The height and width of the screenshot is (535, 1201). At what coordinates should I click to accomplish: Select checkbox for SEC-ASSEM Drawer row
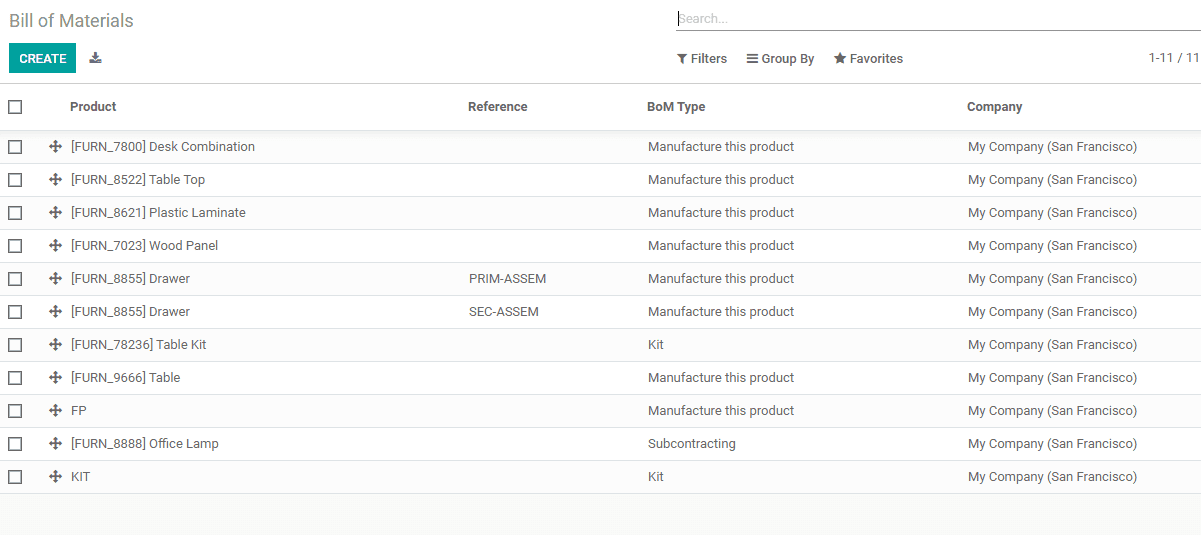click(15, 312)
